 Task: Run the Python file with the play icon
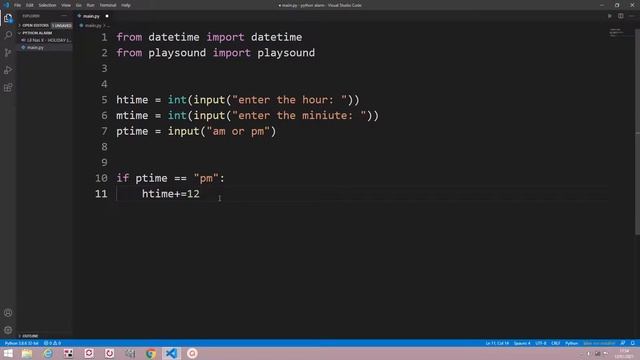click(x=609, y=16)
